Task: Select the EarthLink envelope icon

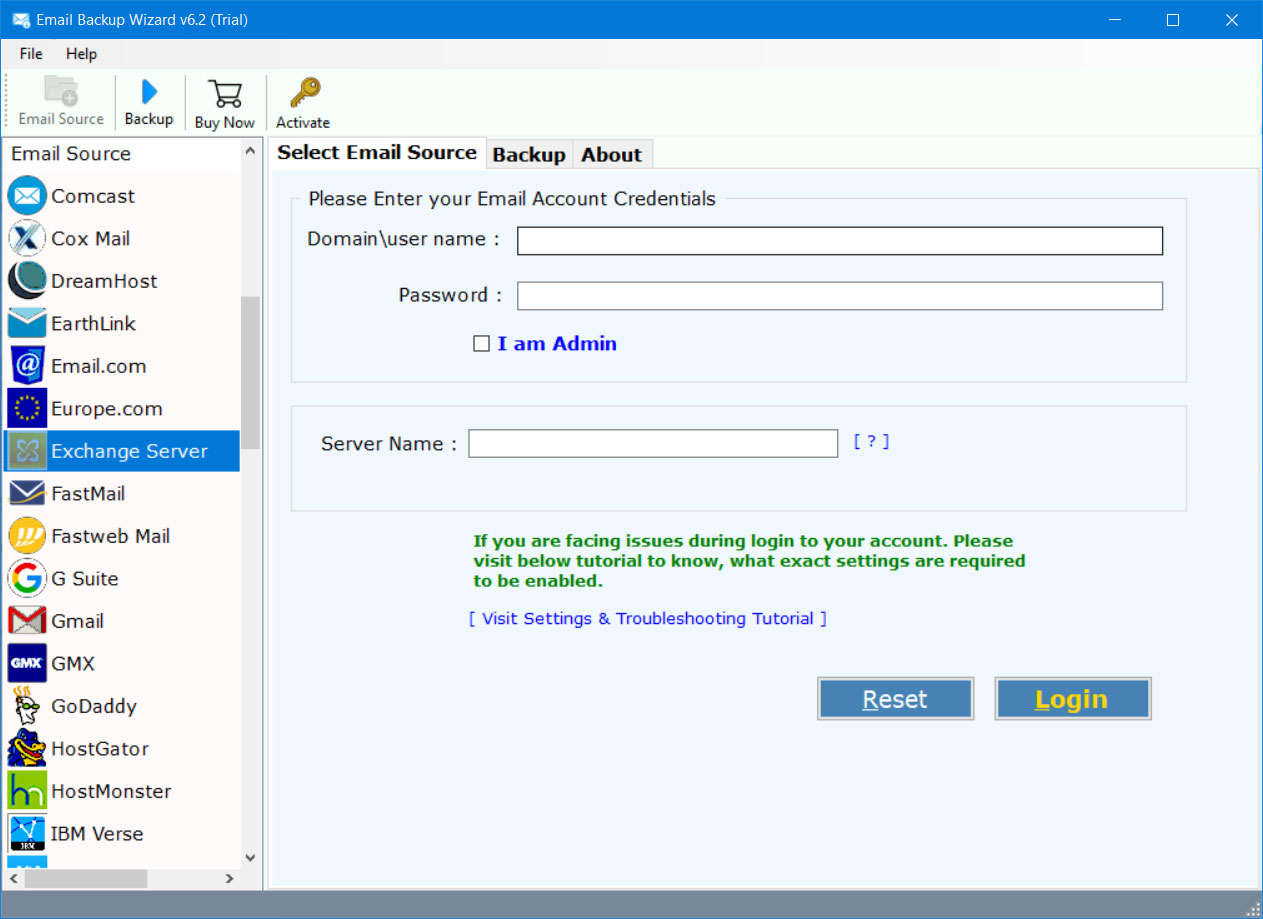Action: 27,323
